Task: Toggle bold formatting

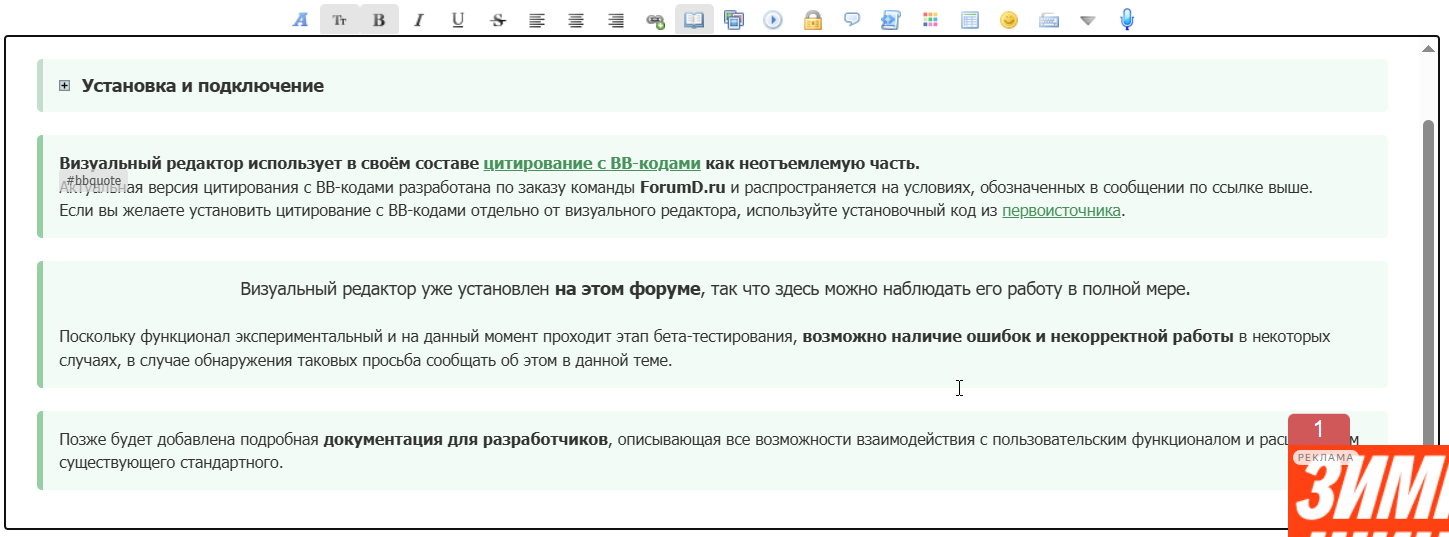Action: tap(379, 20)
